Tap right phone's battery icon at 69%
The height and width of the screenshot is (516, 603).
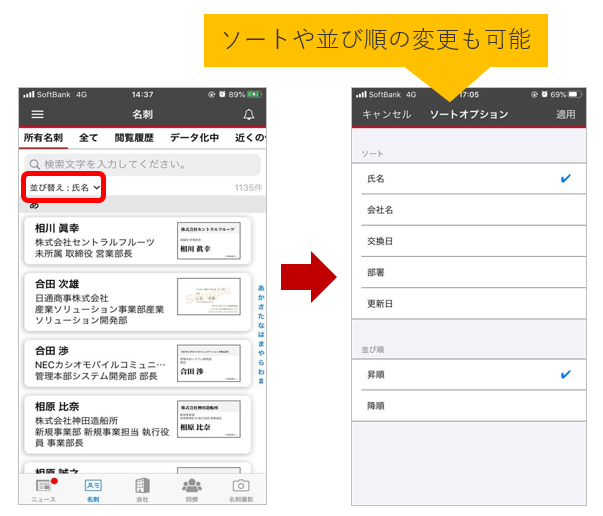[x=575, y=95]
